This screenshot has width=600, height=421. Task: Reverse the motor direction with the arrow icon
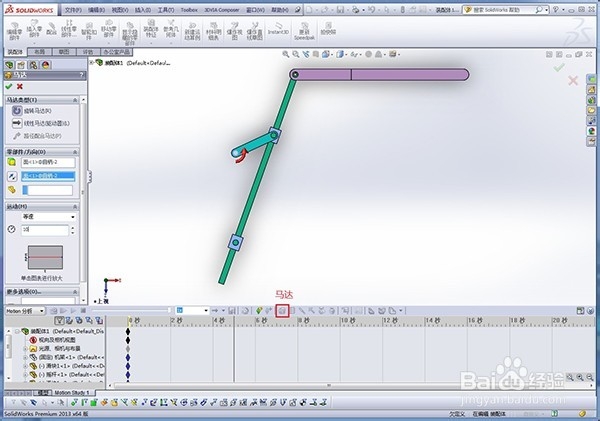point(12,176)
